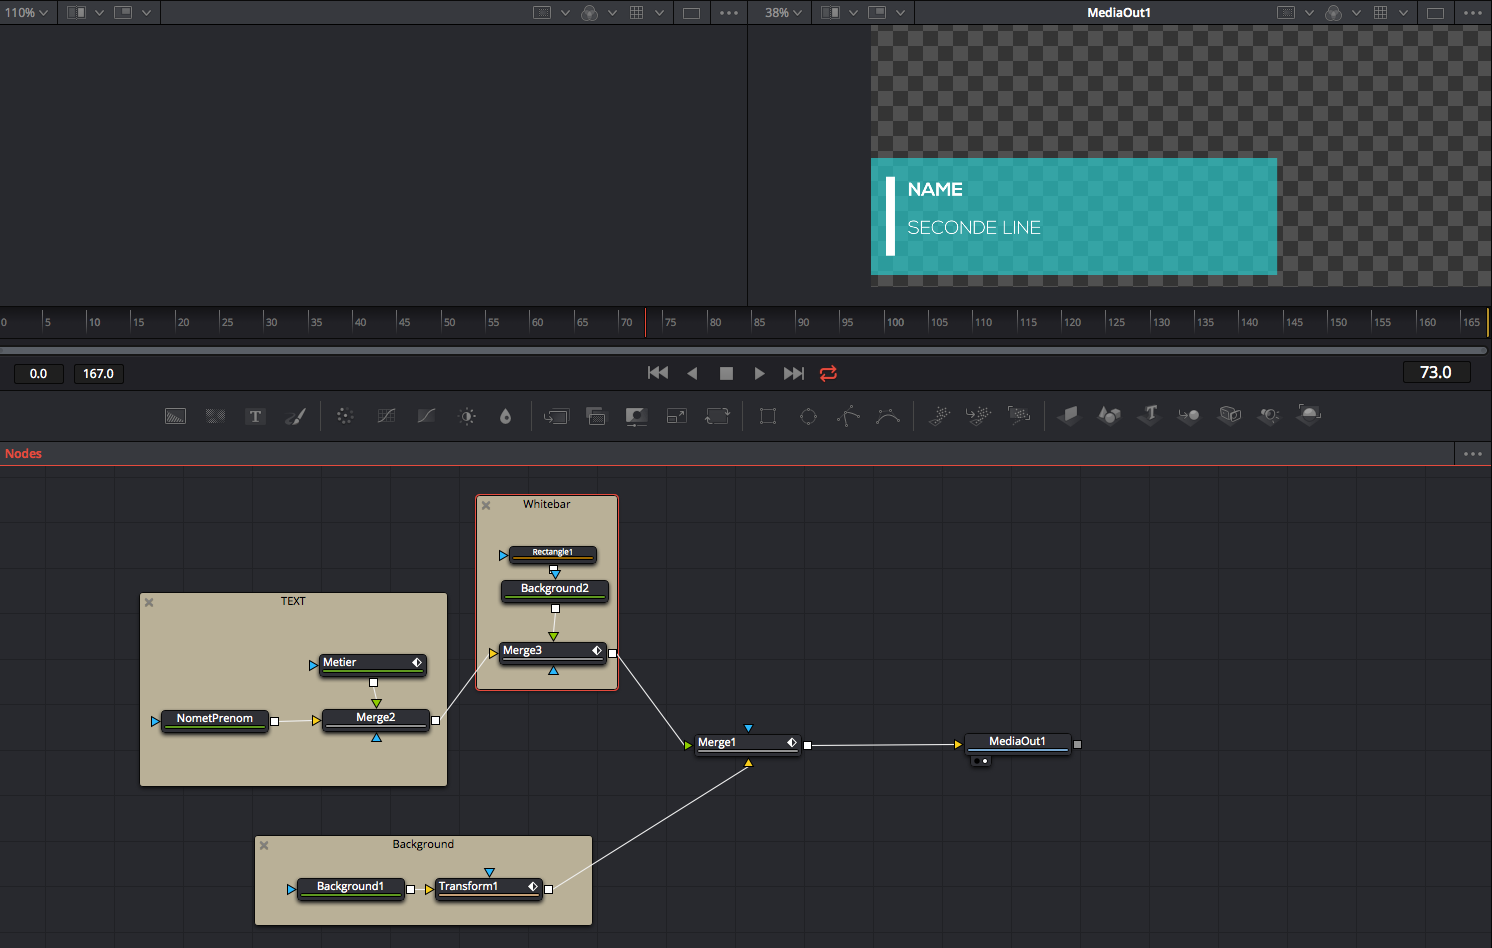Click the render end time field 167.0
The height and width of the screenshot is (948, 1492).
pyautogui.click(x=98, y=374)
